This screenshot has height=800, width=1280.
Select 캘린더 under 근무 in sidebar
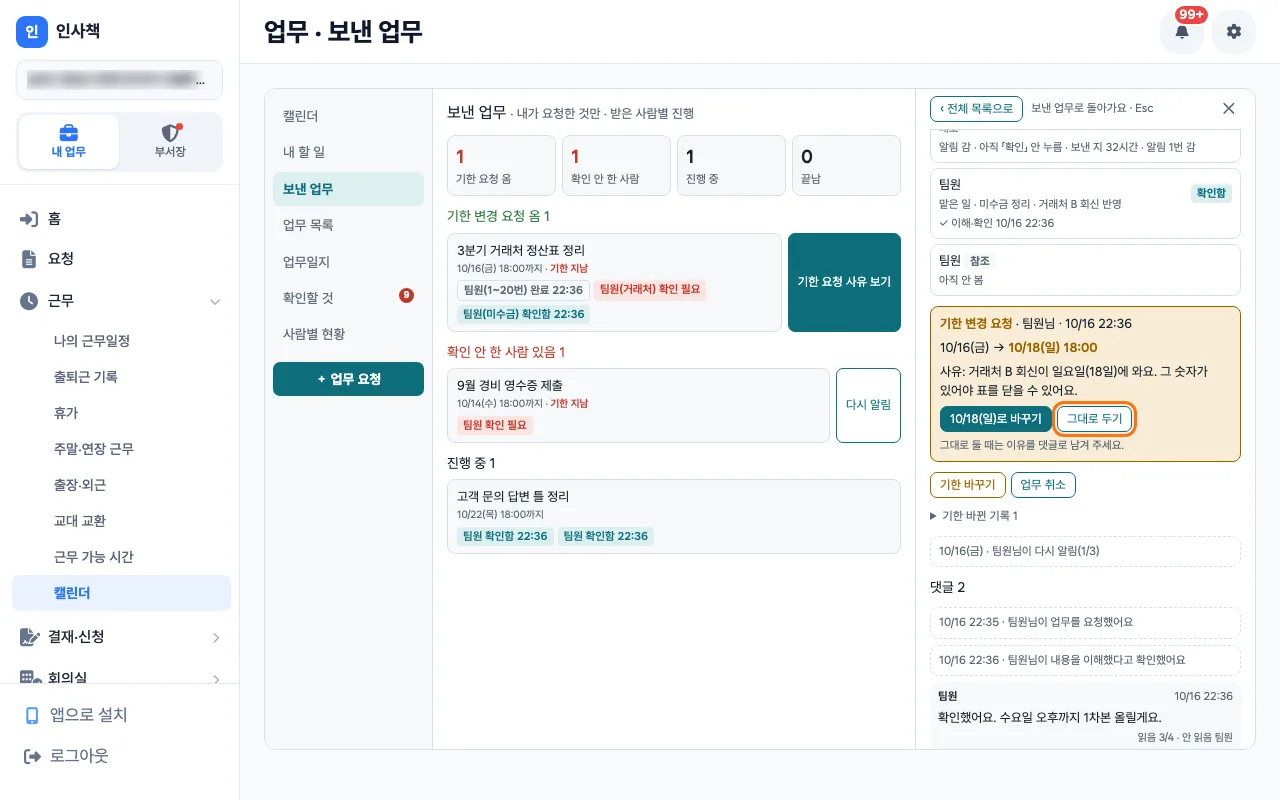point(121,593)
